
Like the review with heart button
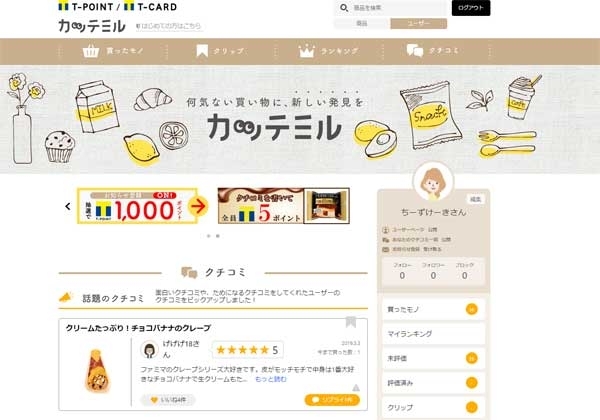coord(168,400)
